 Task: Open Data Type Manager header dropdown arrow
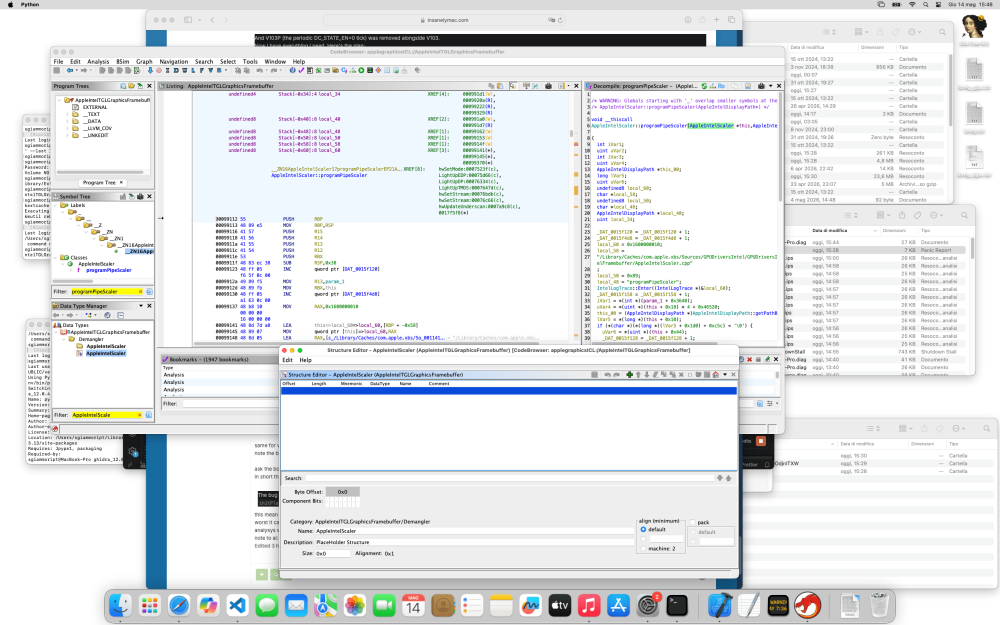pos(141,306)
